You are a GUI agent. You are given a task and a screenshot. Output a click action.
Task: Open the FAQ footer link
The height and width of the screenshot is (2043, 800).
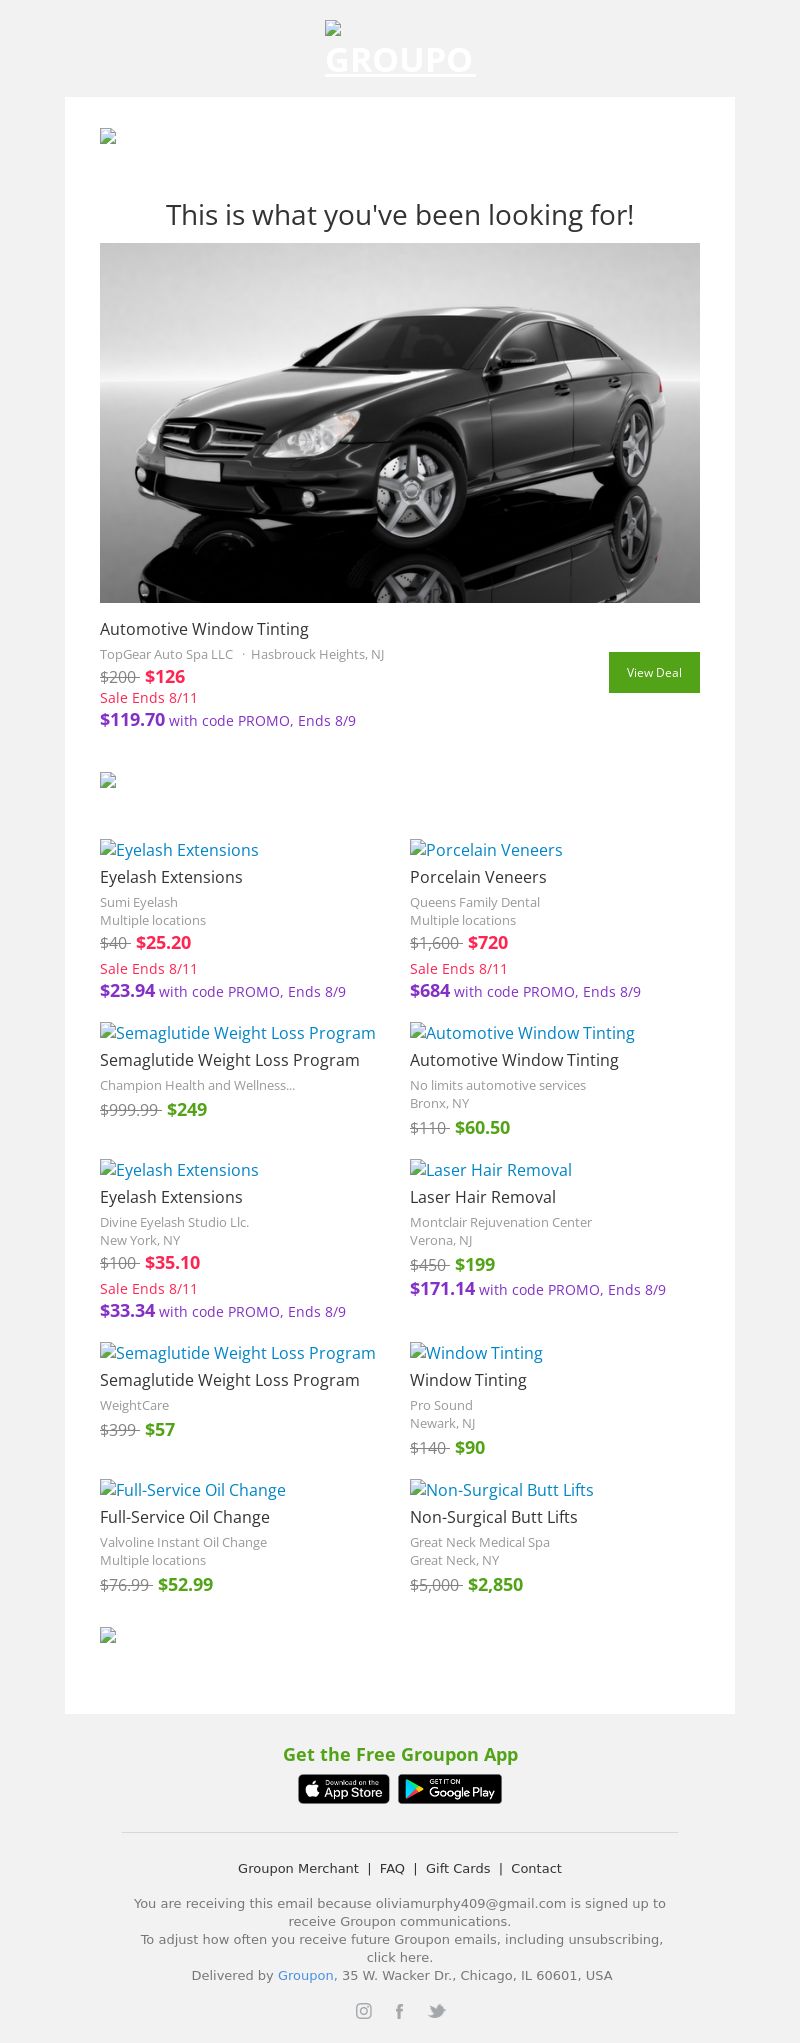(392, 1868)
